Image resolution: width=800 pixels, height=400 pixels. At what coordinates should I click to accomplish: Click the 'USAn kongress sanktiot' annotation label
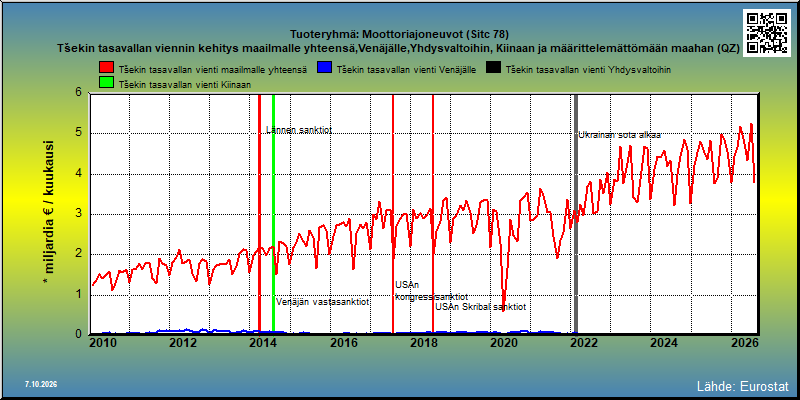click(431, 291)
